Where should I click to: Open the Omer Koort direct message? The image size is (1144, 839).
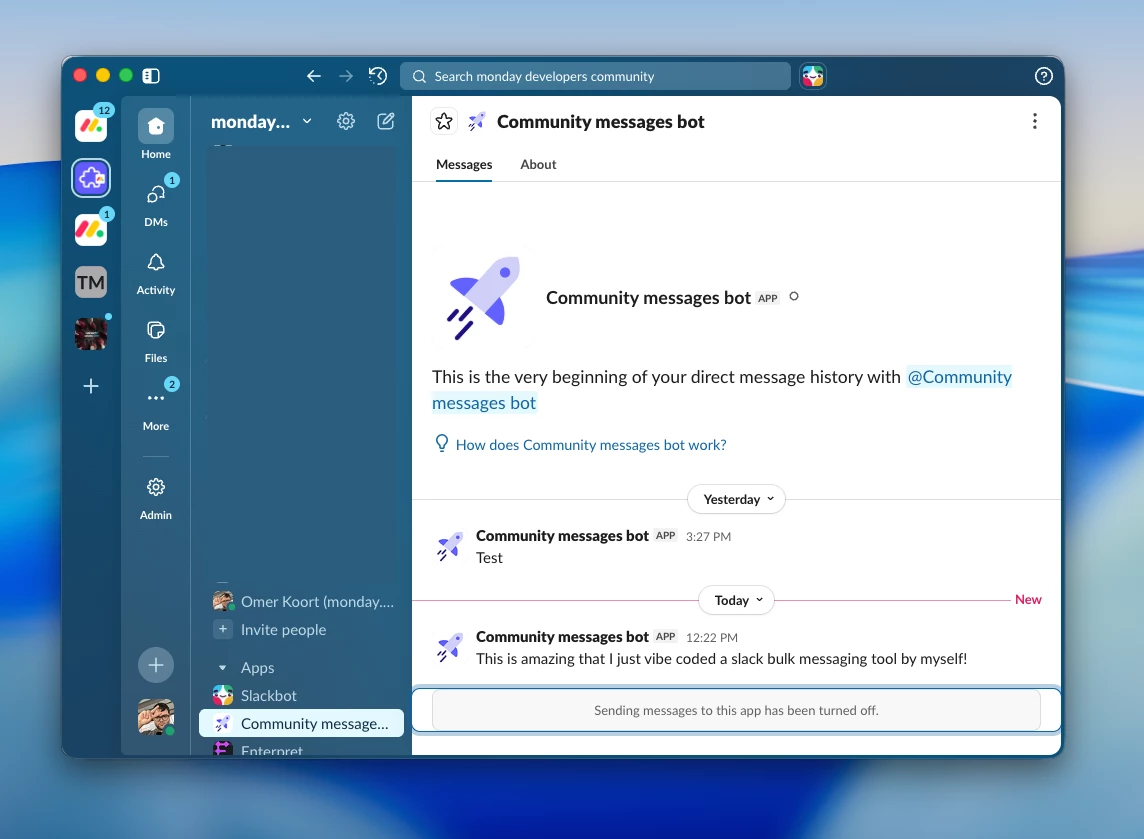click(x=303, y=602)
